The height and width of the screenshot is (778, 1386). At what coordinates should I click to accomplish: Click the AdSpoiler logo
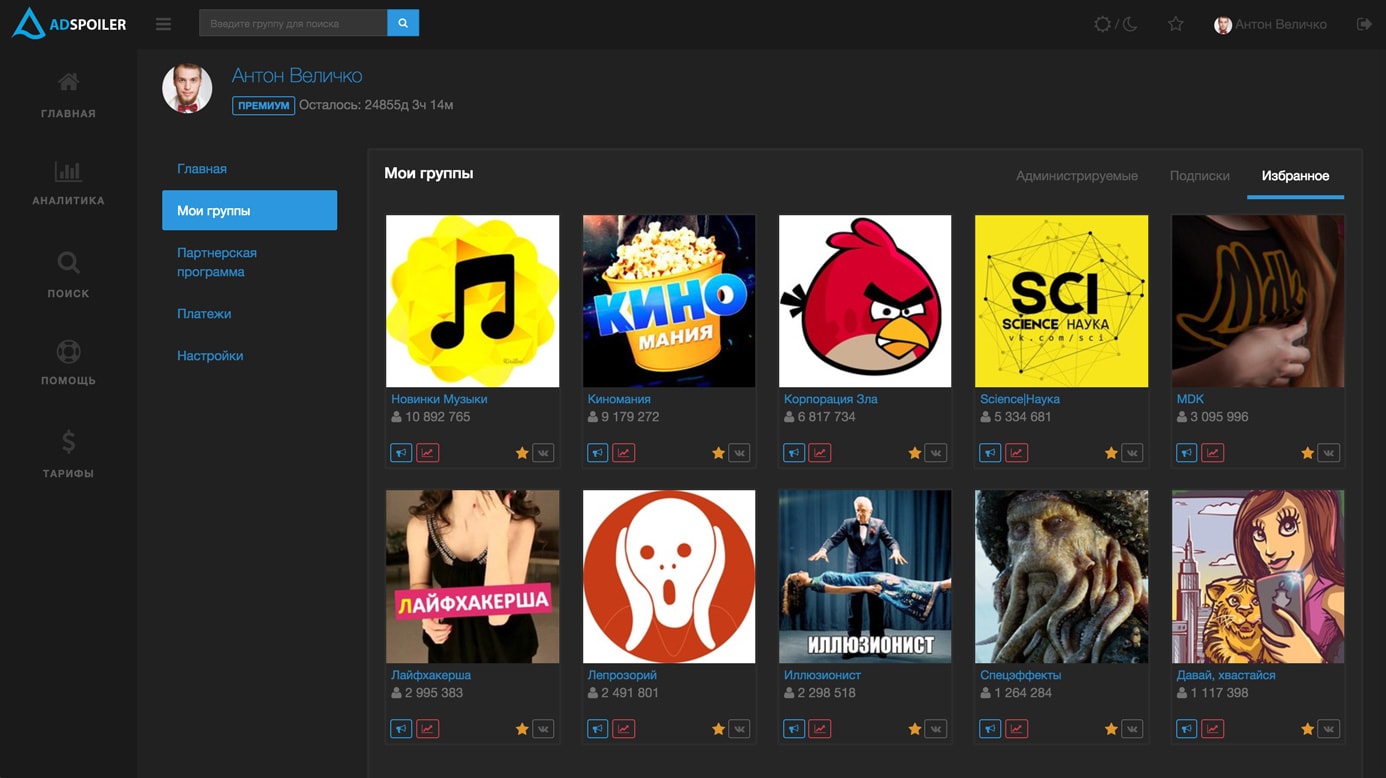tap(69, 24)
